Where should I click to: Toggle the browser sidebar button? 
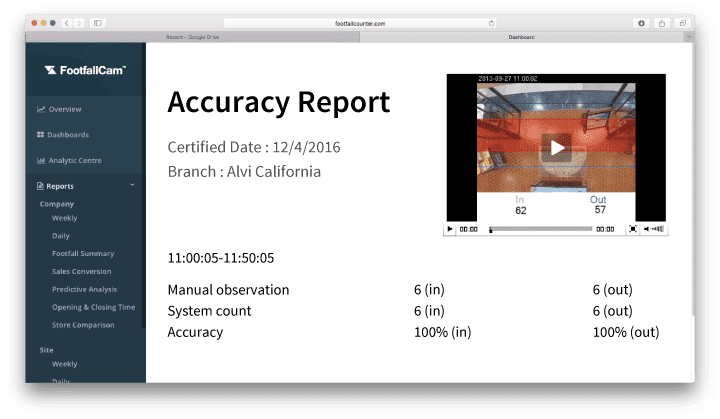[x=98, y=23]
